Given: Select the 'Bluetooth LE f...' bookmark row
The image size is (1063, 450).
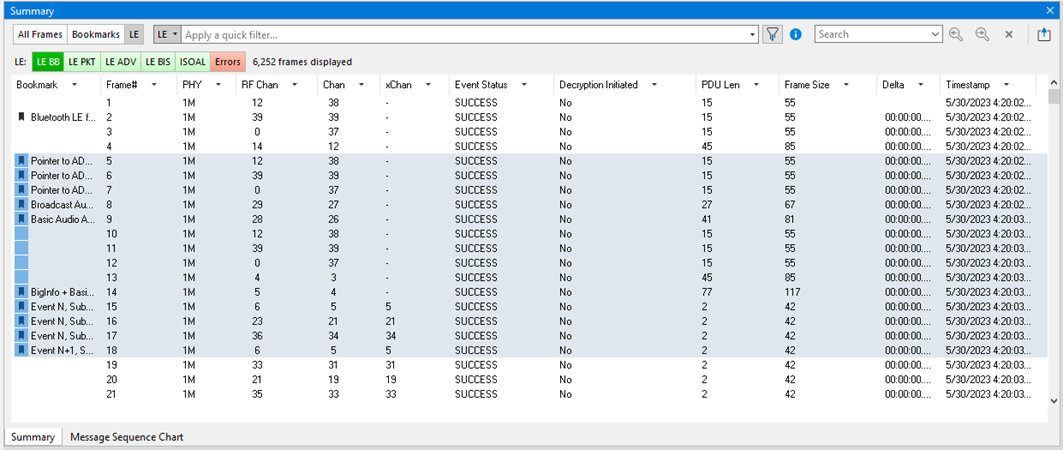Looking at the screenshot, I should click(529, 117).
